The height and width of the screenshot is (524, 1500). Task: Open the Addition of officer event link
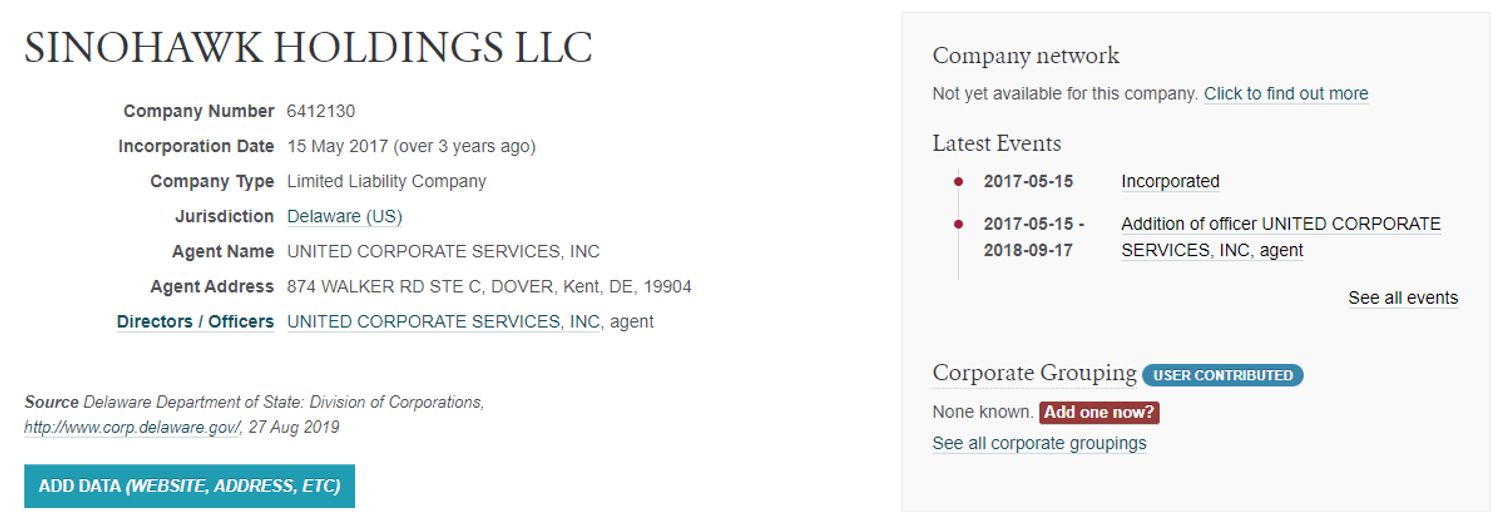coord(1280,237)
